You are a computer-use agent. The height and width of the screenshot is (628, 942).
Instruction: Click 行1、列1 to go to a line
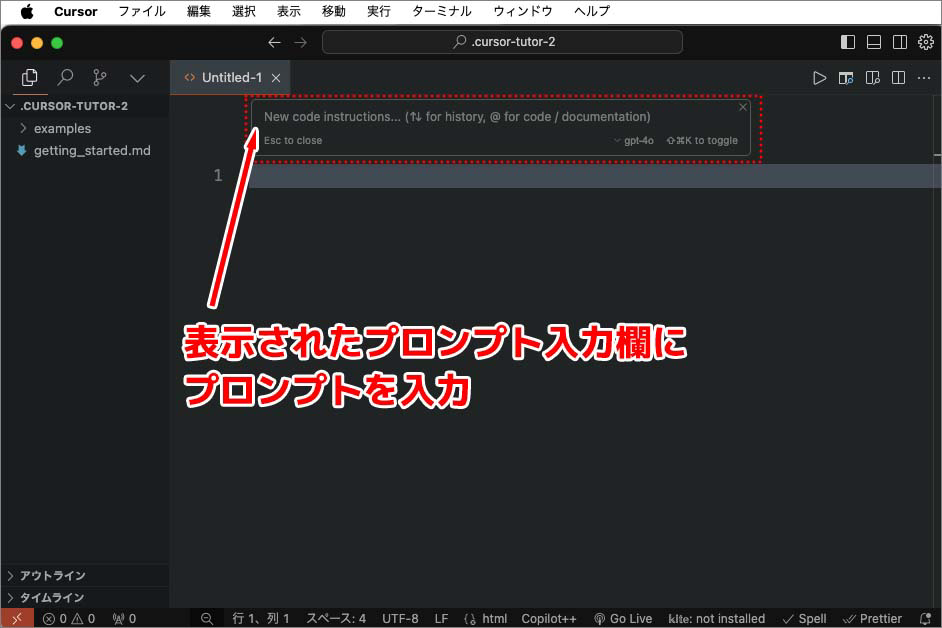pyautogui.click(x=261, y=618)
